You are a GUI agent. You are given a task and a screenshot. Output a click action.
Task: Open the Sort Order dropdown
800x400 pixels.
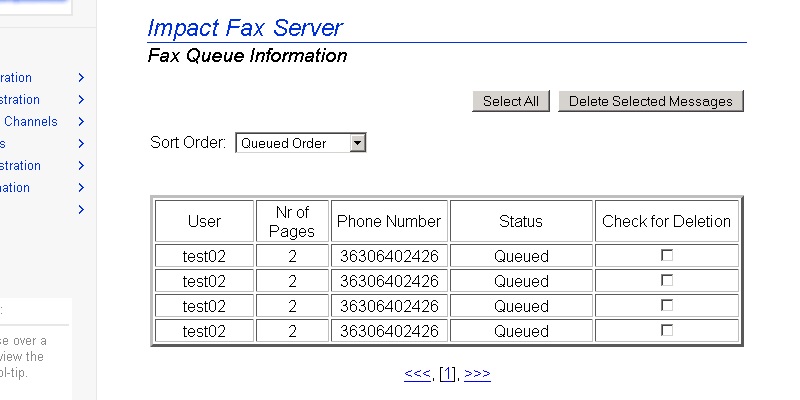[x=301, y=143]
